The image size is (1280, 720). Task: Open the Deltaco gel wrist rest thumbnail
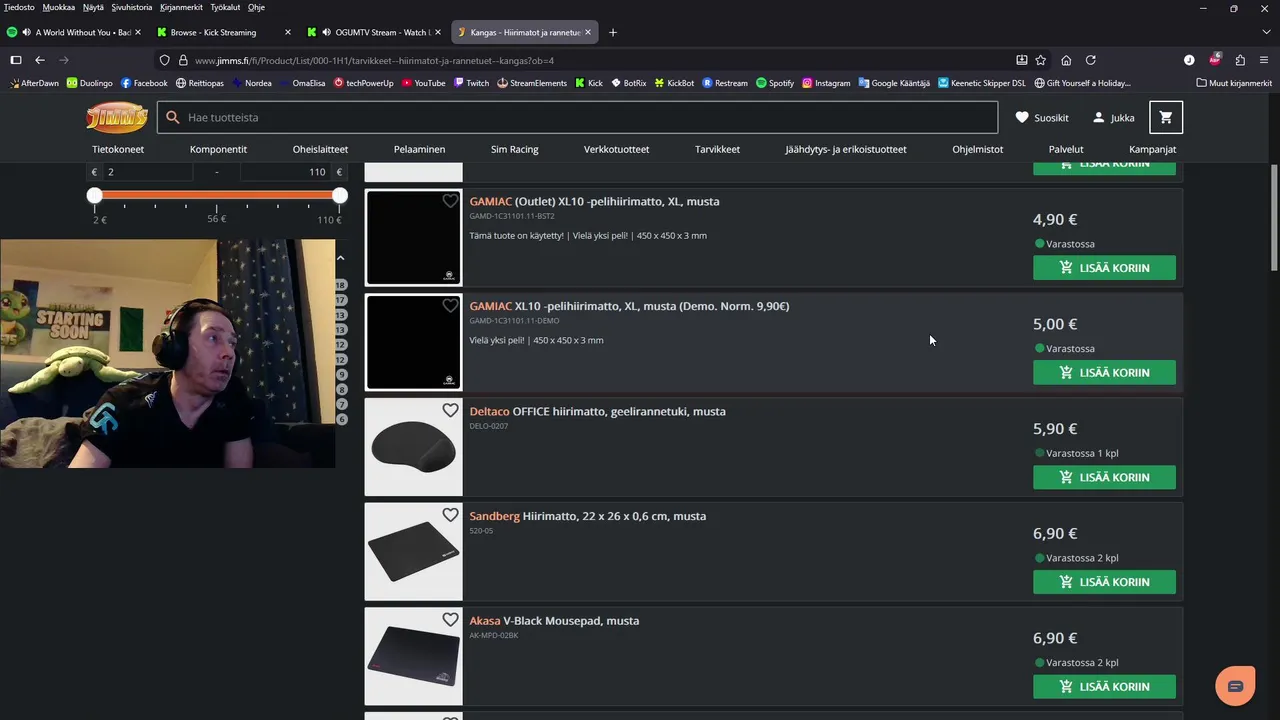coord(414,447)
